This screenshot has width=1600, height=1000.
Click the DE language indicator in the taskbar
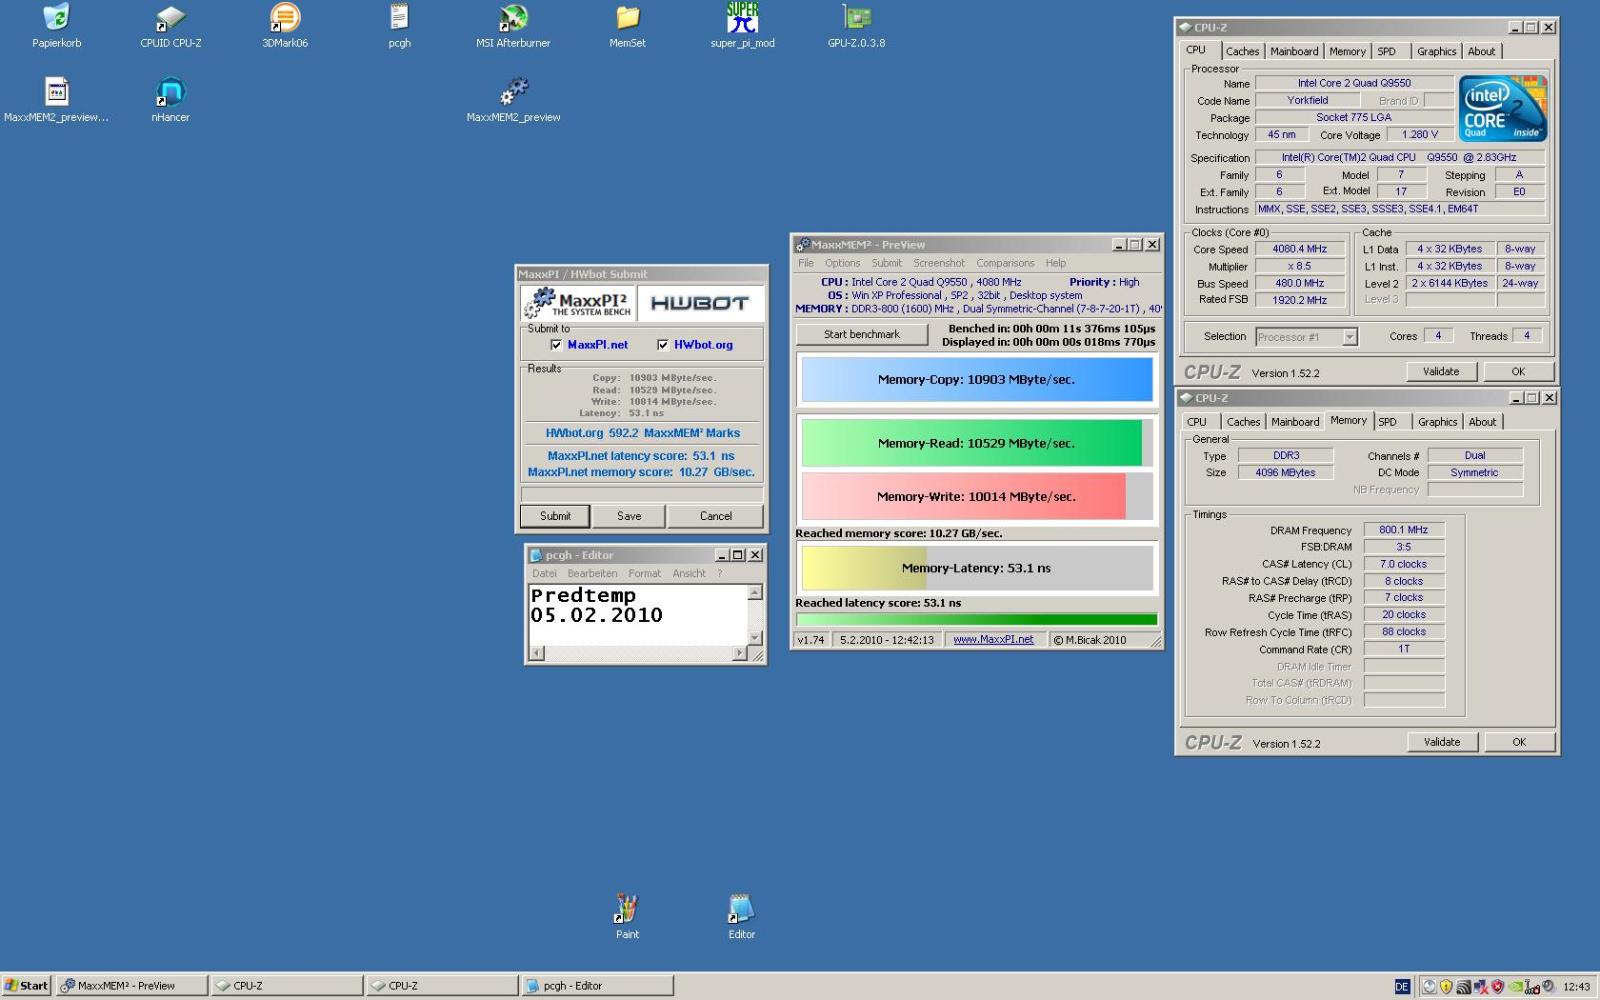[x=1402, y=987]
